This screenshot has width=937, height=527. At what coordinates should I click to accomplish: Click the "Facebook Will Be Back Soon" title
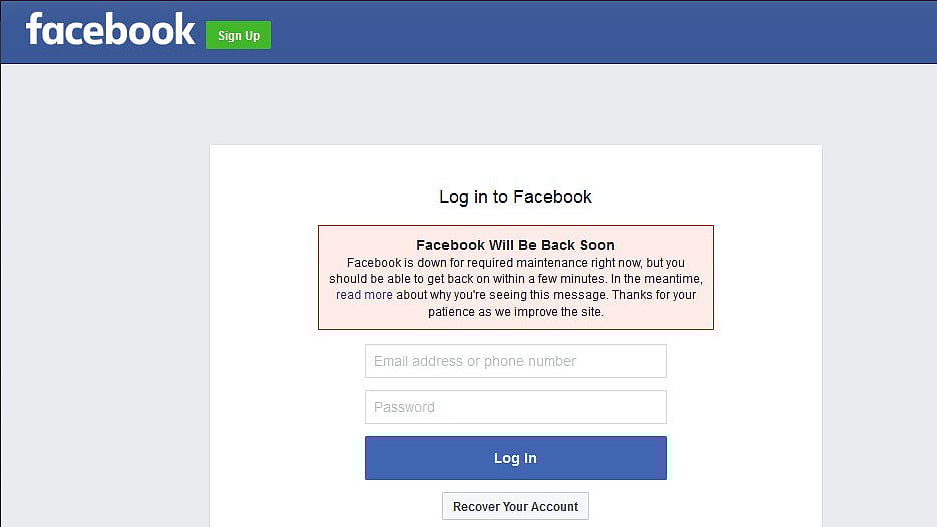515,245
